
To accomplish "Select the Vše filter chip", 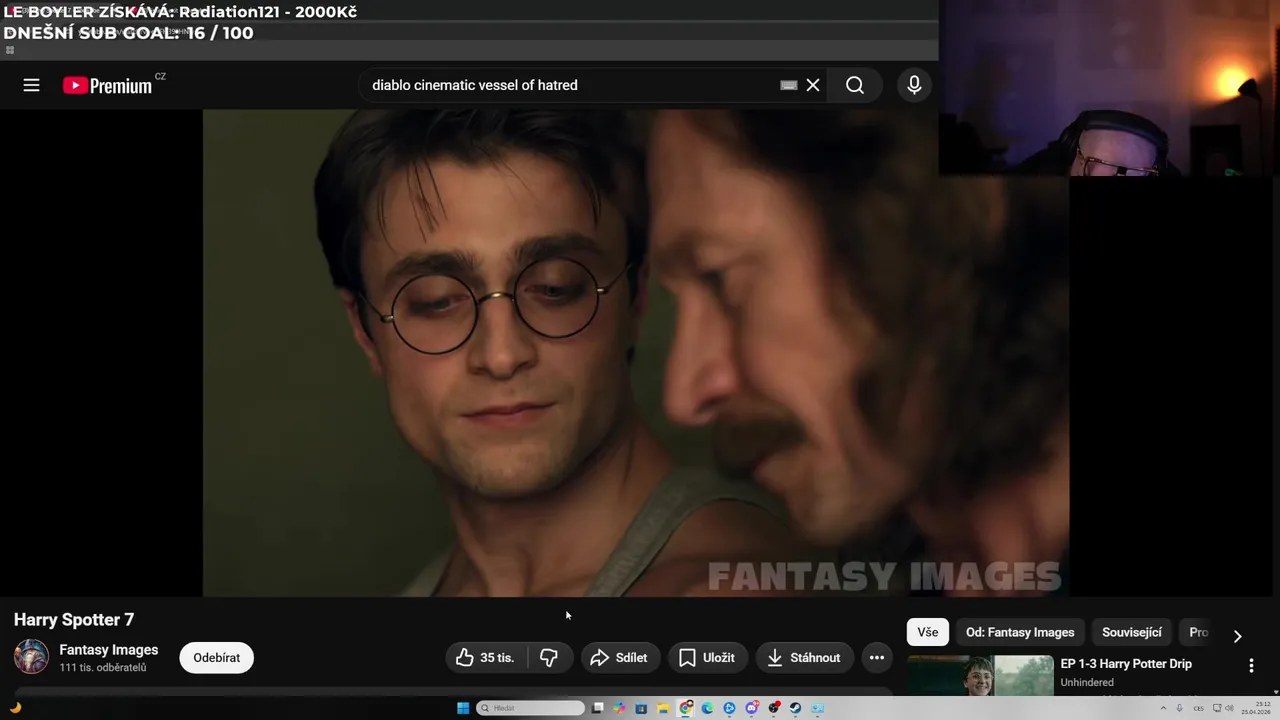I will pos(928,632).
